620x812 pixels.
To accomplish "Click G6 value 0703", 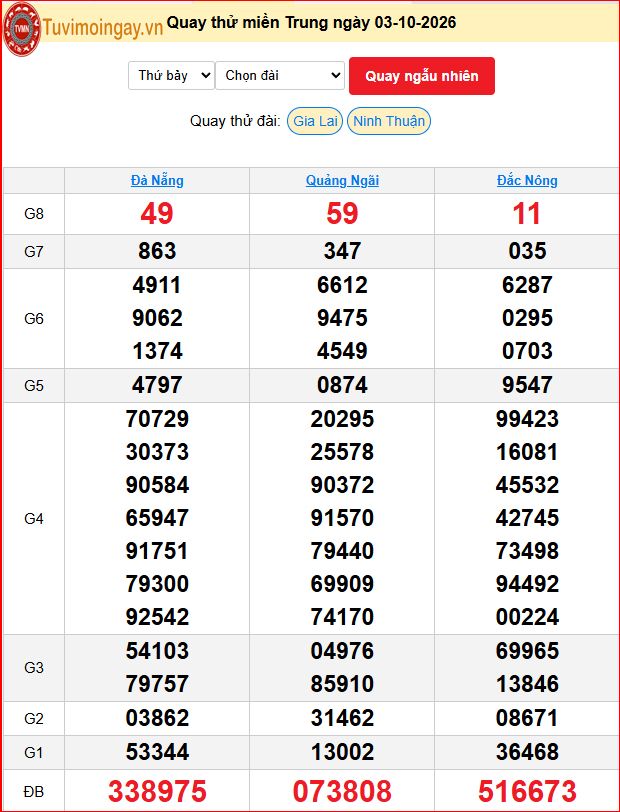I will click(x=527, y=351).
